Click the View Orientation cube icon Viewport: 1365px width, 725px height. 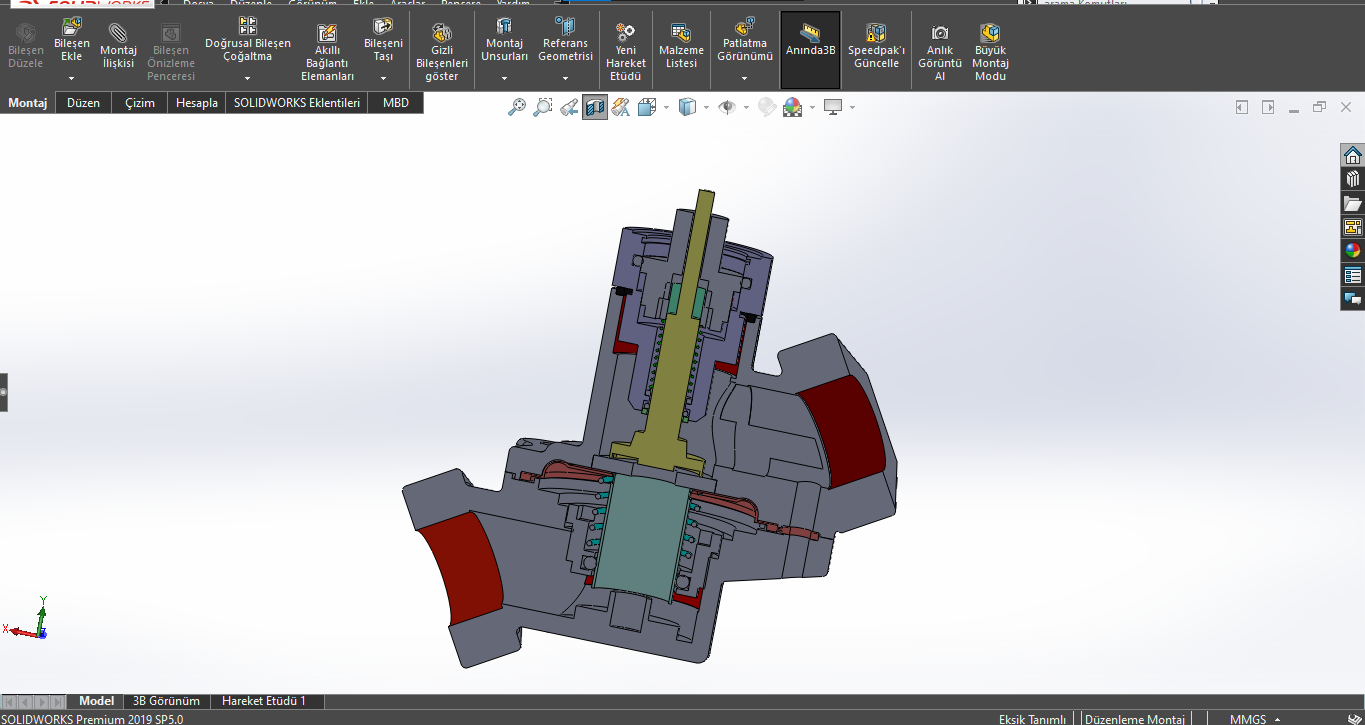click(646, 107)
